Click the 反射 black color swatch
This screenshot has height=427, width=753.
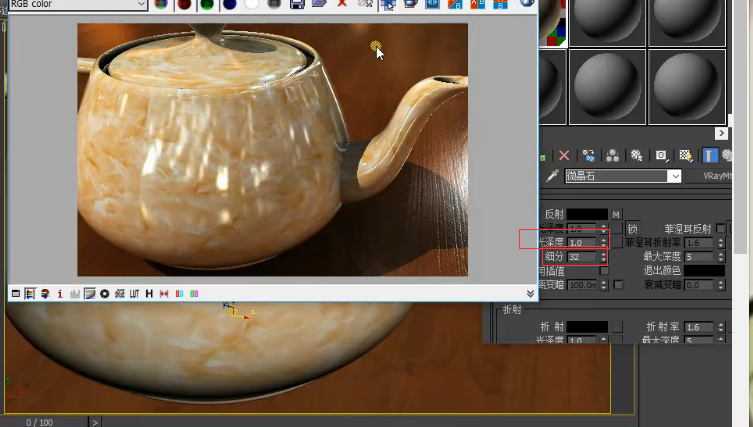tap(588, 214)
